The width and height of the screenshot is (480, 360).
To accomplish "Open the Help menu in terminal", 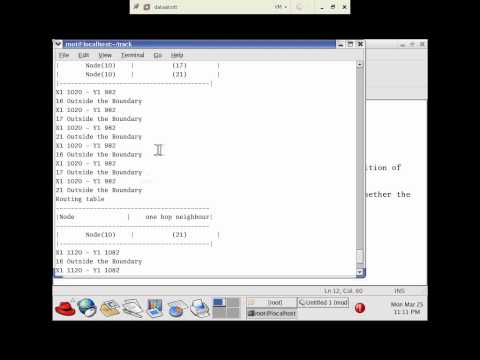I will coord(177,55).
